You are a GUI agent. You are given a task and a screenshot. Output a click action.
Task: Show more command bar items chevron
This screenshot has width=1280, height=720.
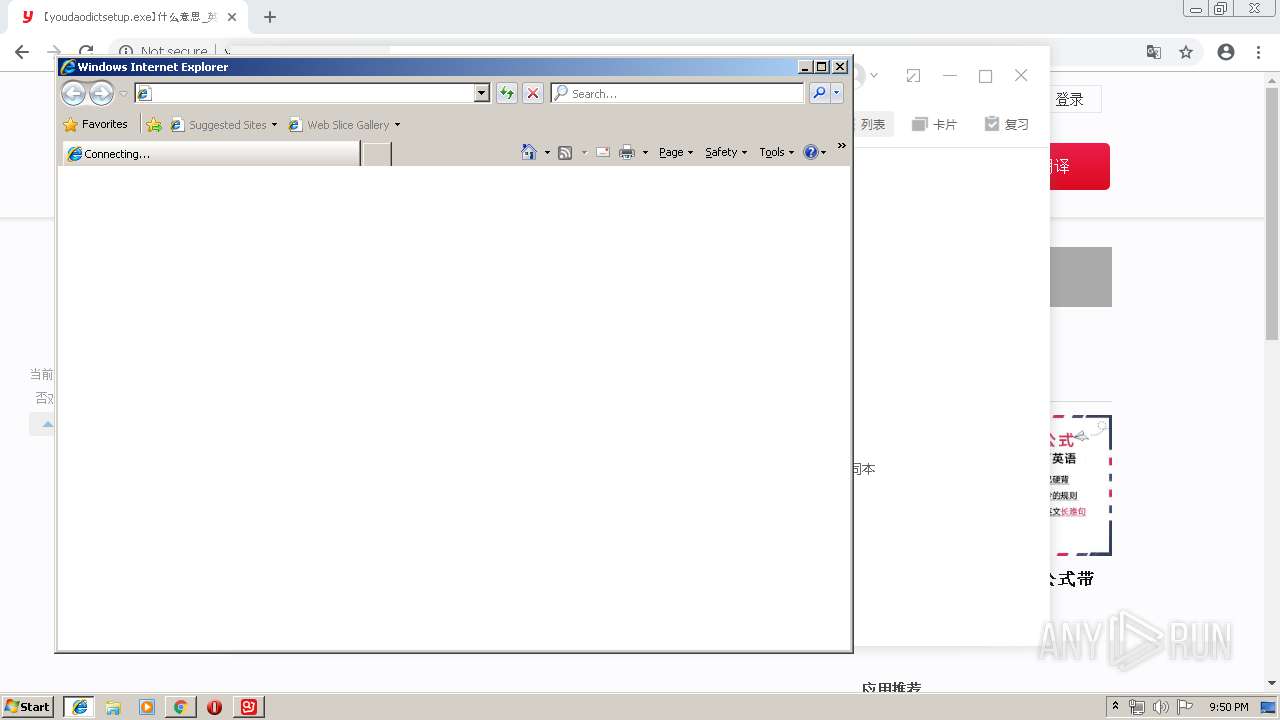click(x=842, y=146)
